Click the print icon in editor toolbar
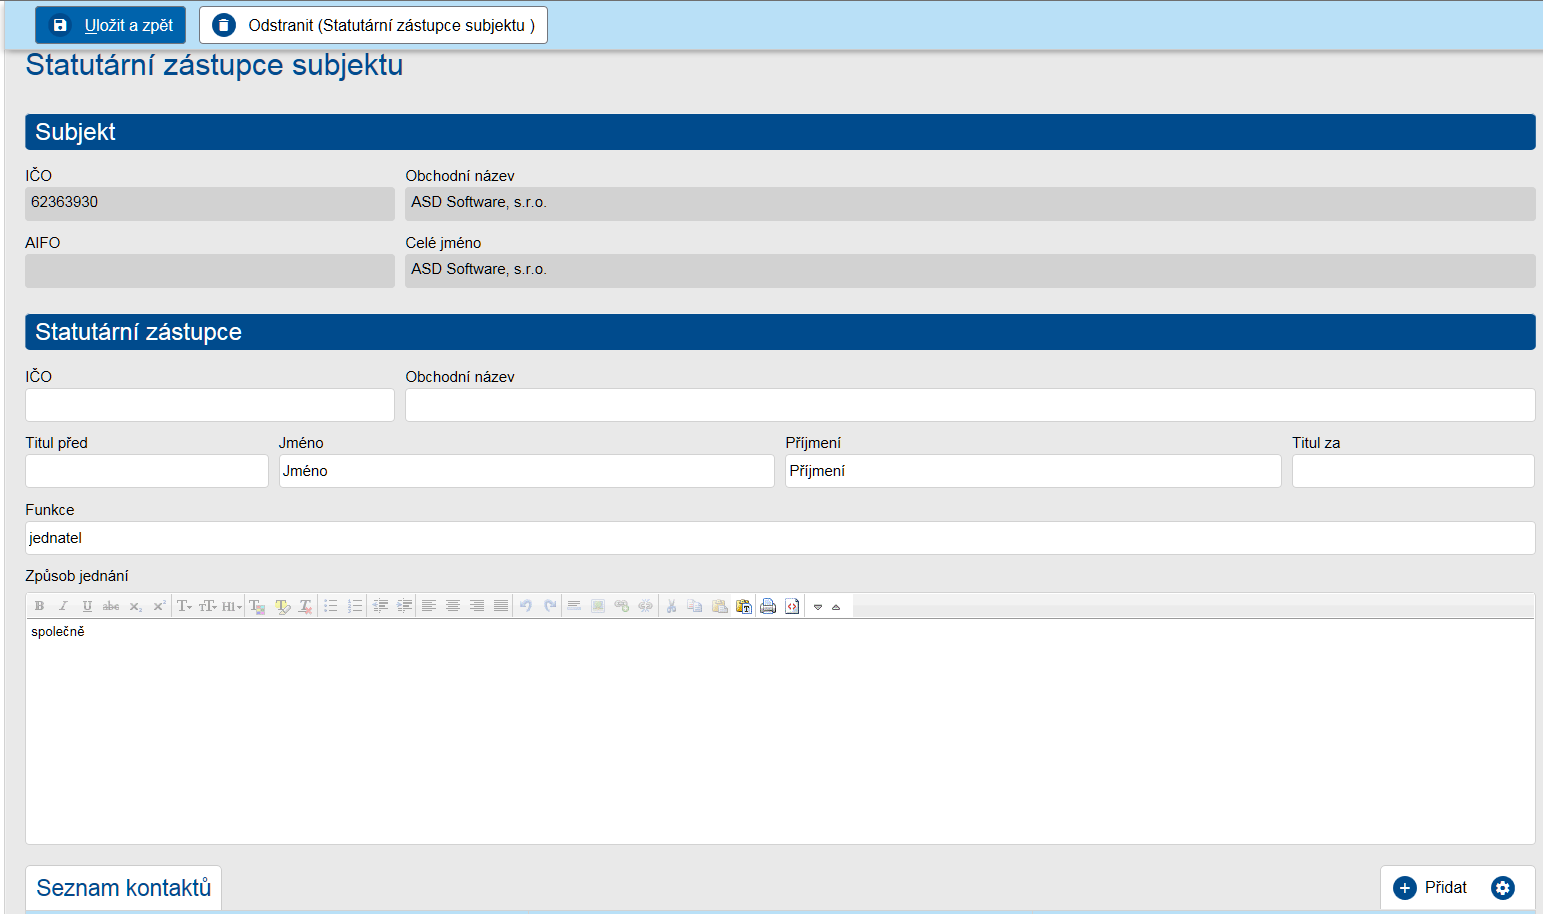The height and width of the screenshot is (914, 1543). click(x=768, y=606)
